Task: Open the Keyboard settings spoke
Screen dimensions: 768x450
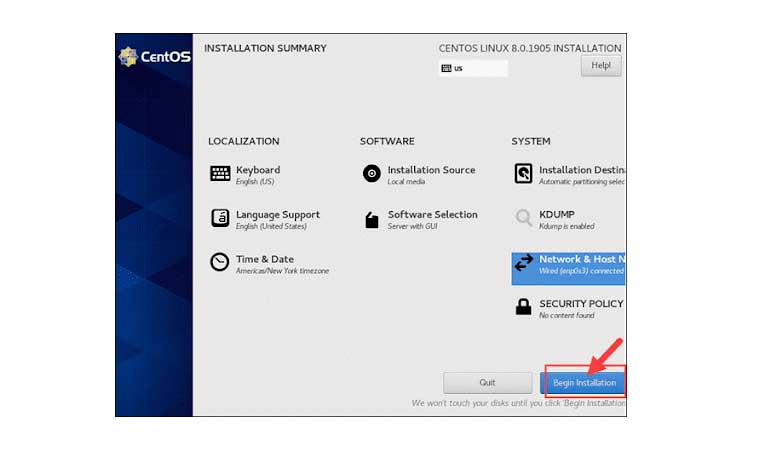Action: [x=245, y=175]
